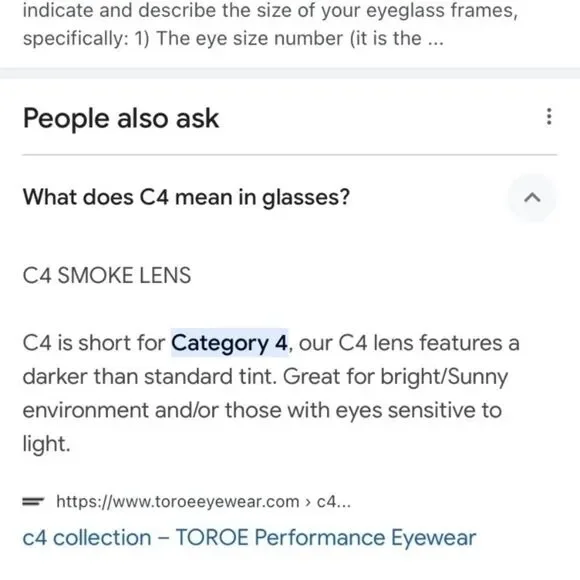This screenshot has width=580, height=580.
Task: Collapse the C4 glasses question chevron
Action: coord(532,198)
